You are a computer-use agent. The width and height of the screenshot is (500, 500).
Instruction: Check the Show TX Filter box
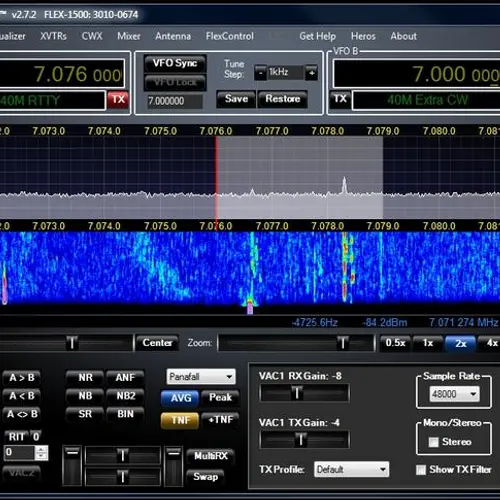pyautogui.click(x=421, y=470)
